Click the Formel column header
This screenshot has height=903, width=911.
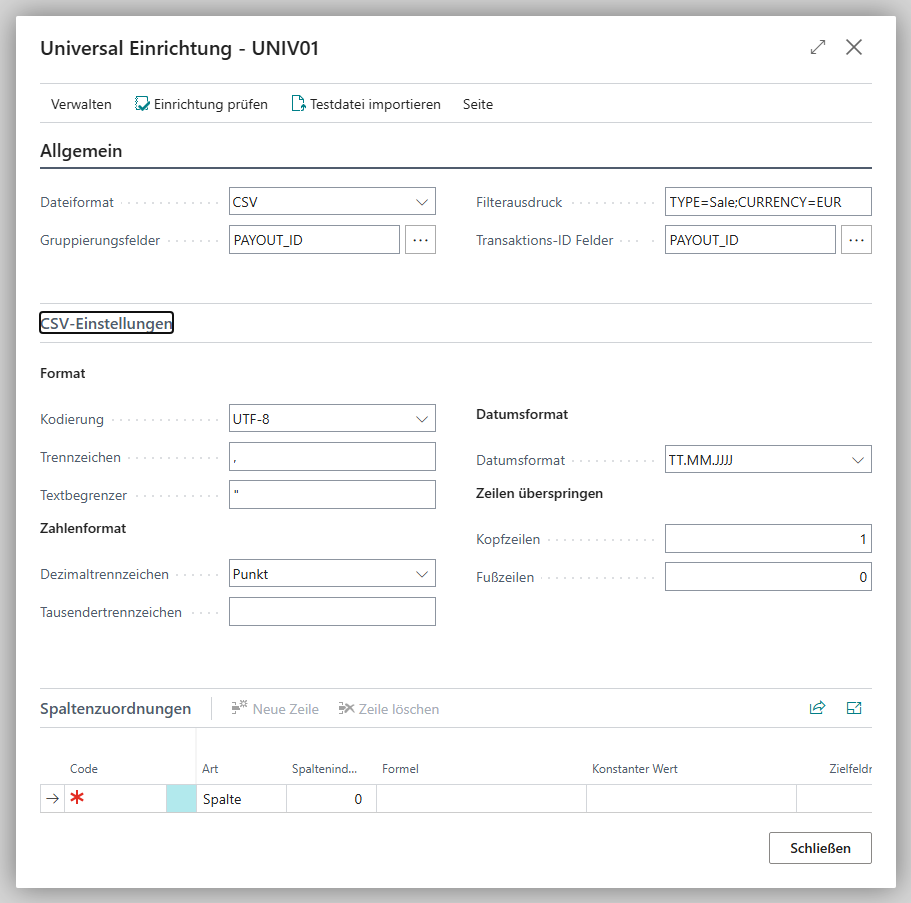400,768
